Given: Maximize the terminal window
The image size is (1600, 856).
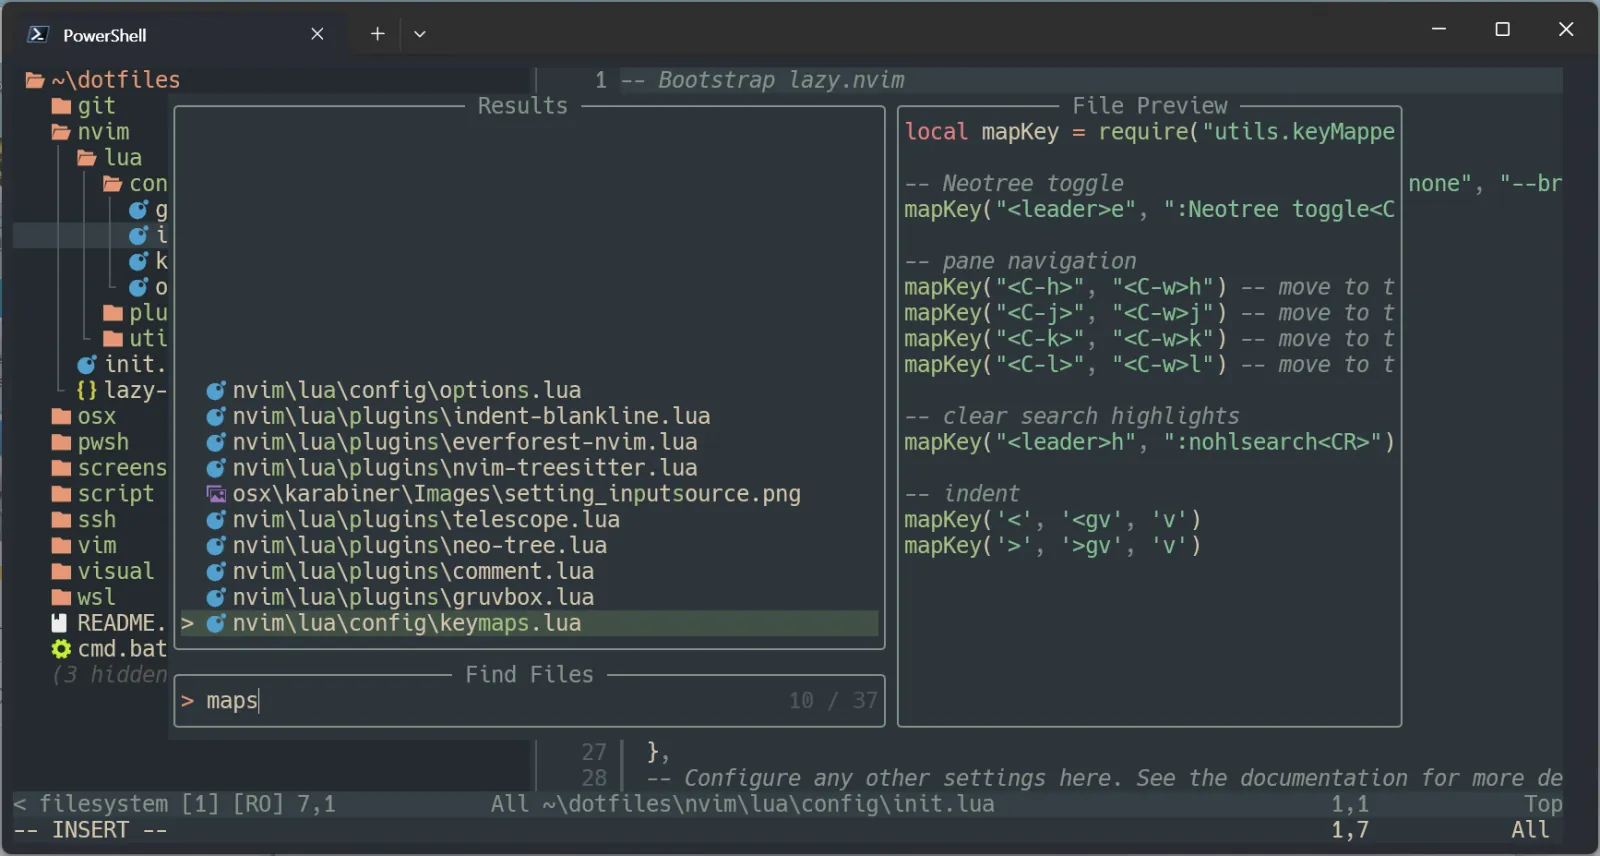Looking at the screenshot, I should (x=1502, y=30).
